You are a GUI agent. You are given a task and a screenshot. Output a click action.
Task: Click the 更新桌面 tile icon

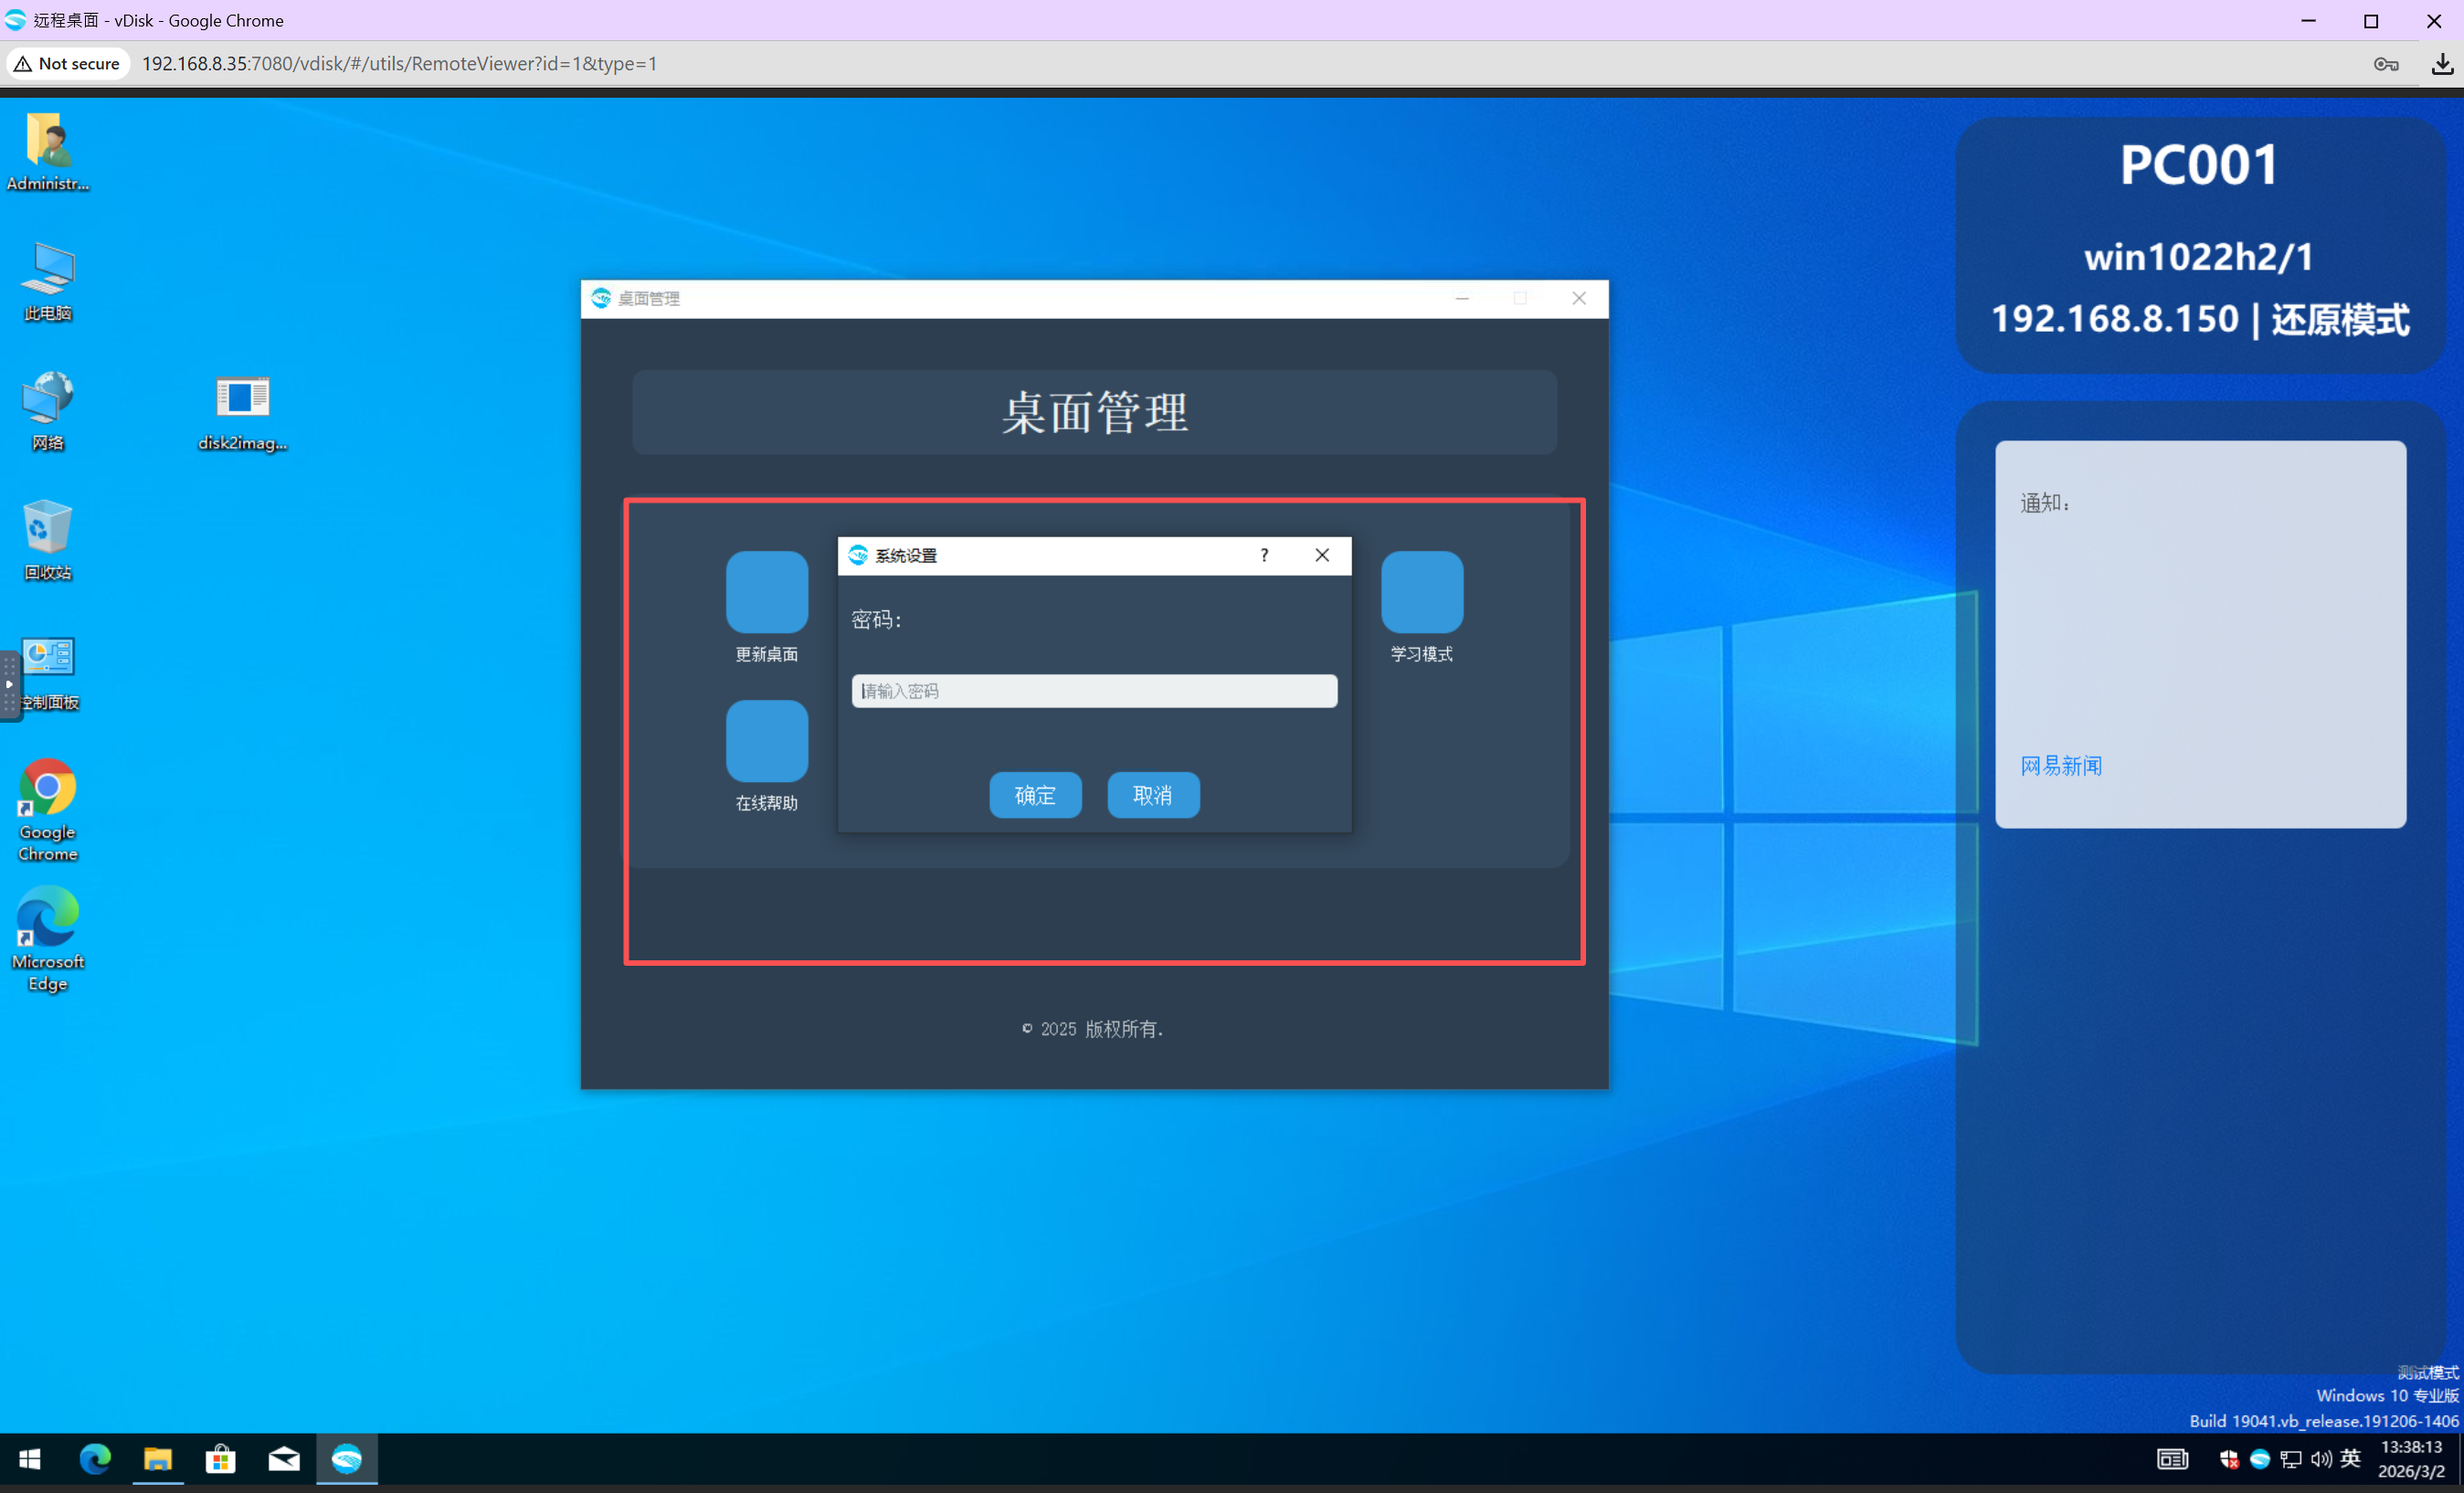[x=766, y=592]
